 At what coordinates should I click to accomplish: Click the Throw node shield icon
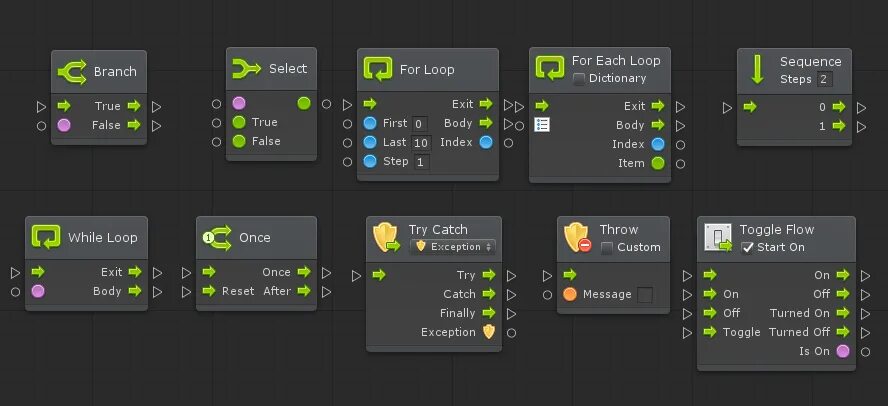[578, 237]
